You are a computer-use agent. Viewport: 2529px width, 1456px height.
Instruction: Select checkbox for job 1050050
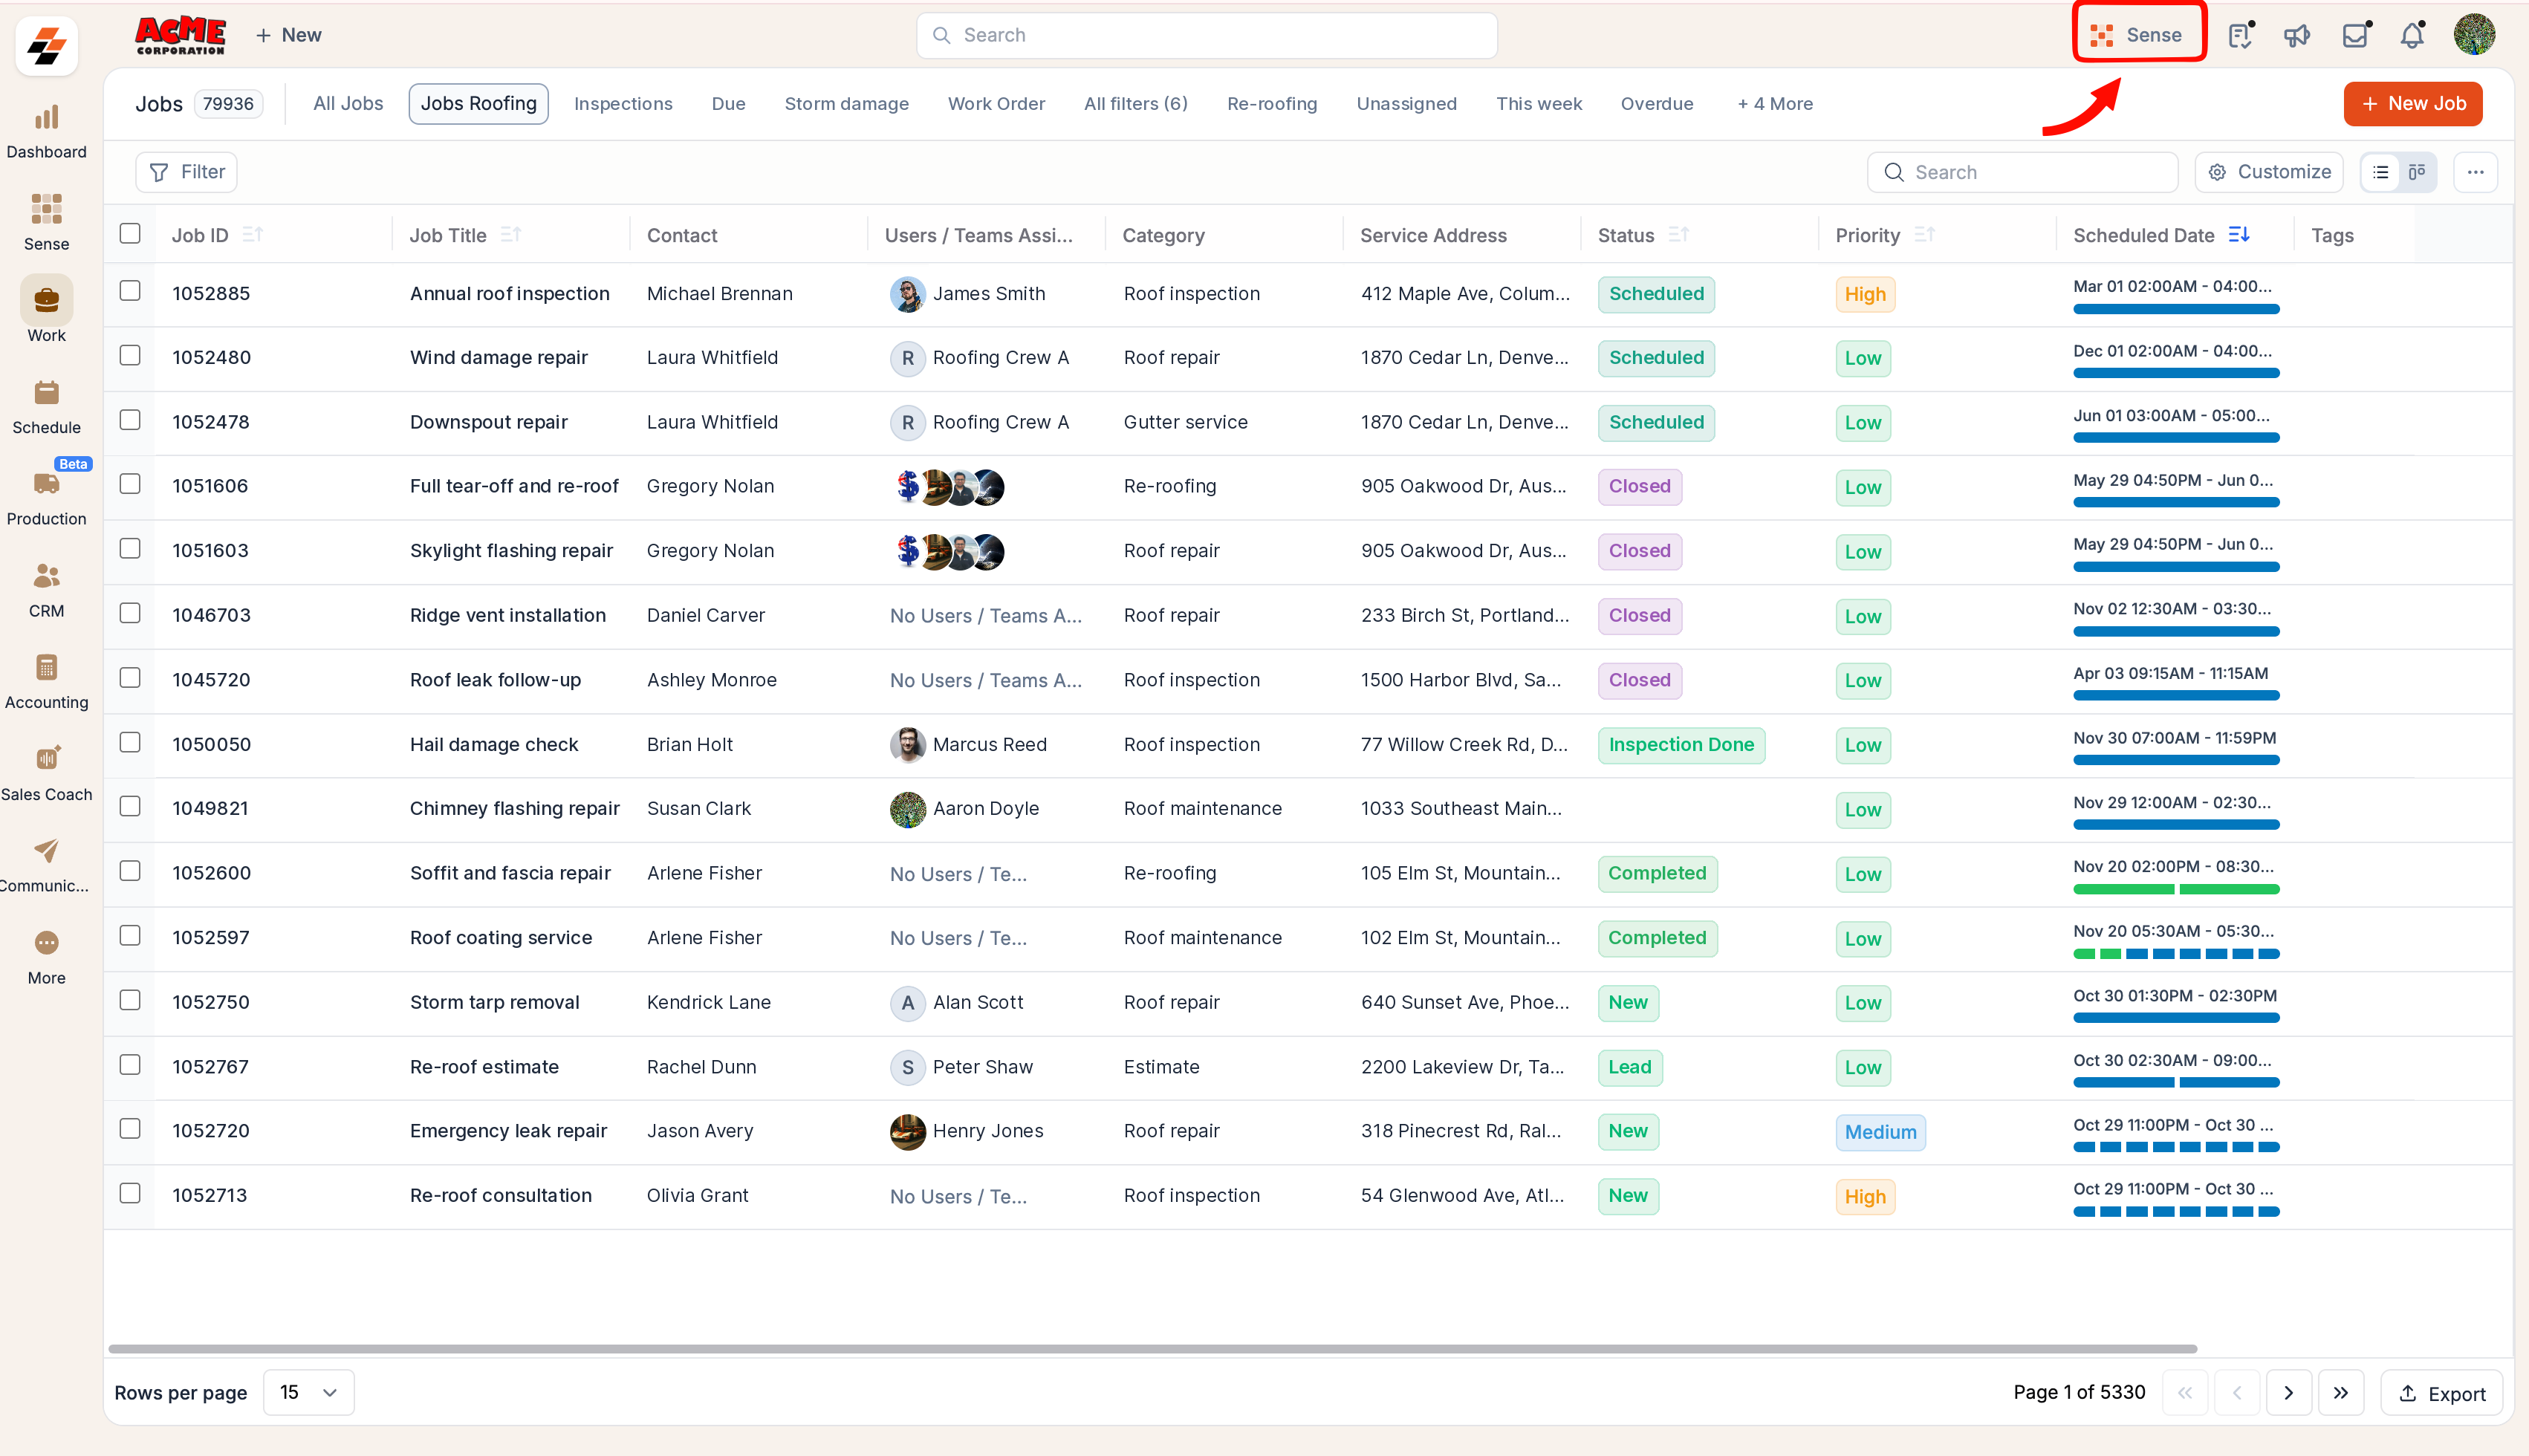[x=130, y=742]
